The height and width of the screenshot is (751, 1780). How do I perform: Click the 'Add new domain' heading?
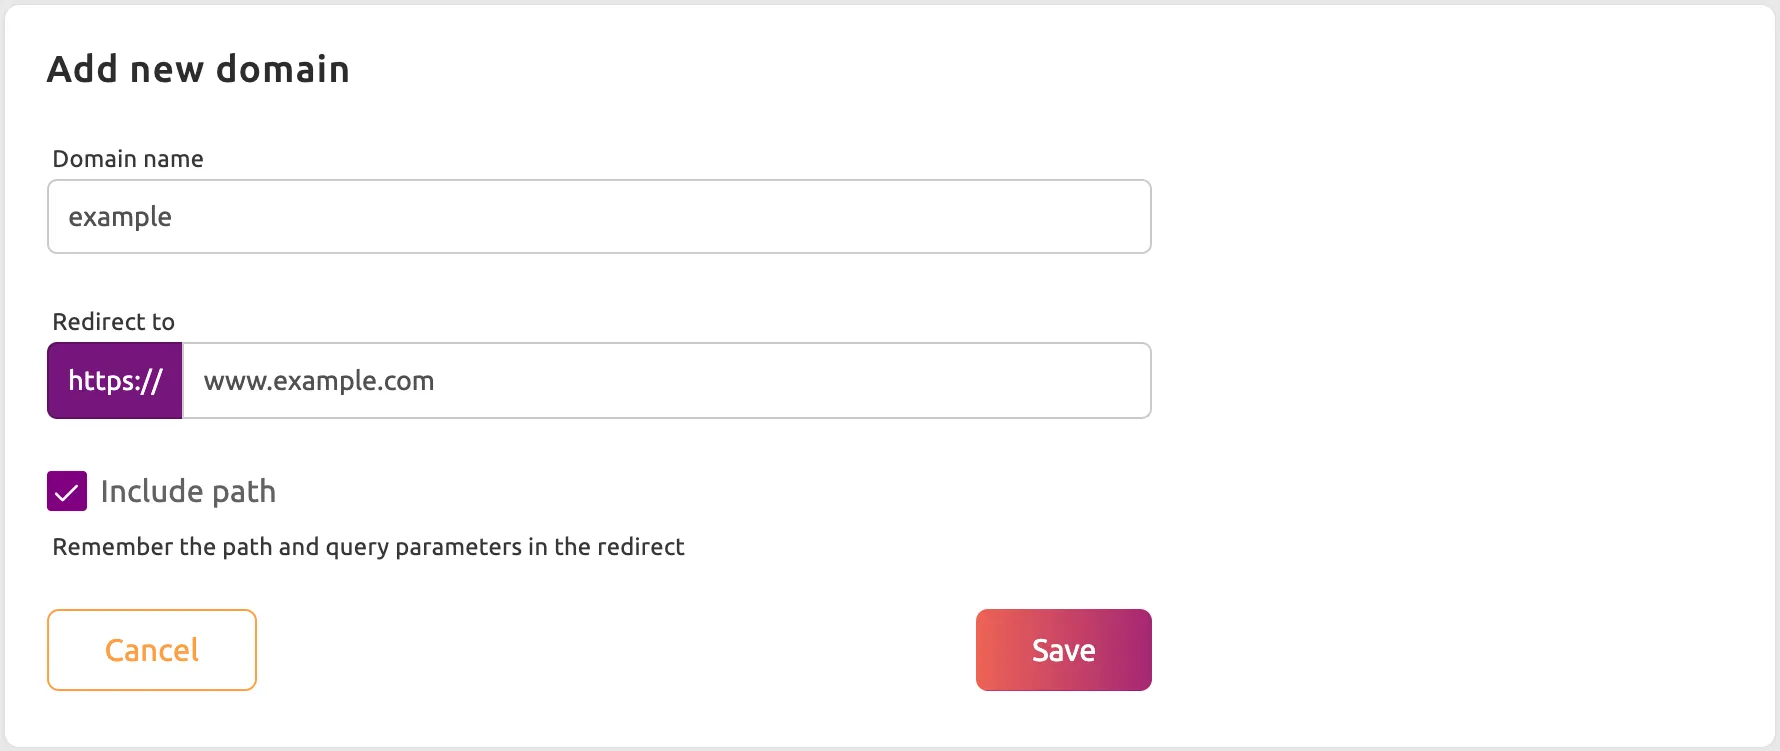198,68
